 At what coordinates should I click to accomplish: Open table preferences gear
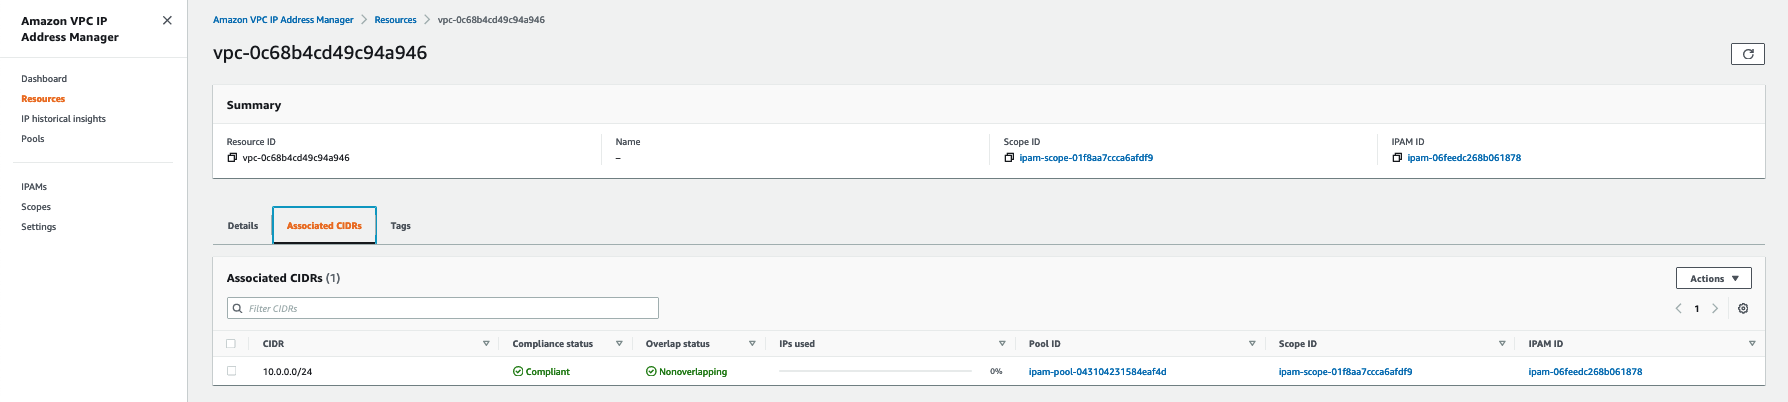pyautogui.click(x=1743, y=308)
